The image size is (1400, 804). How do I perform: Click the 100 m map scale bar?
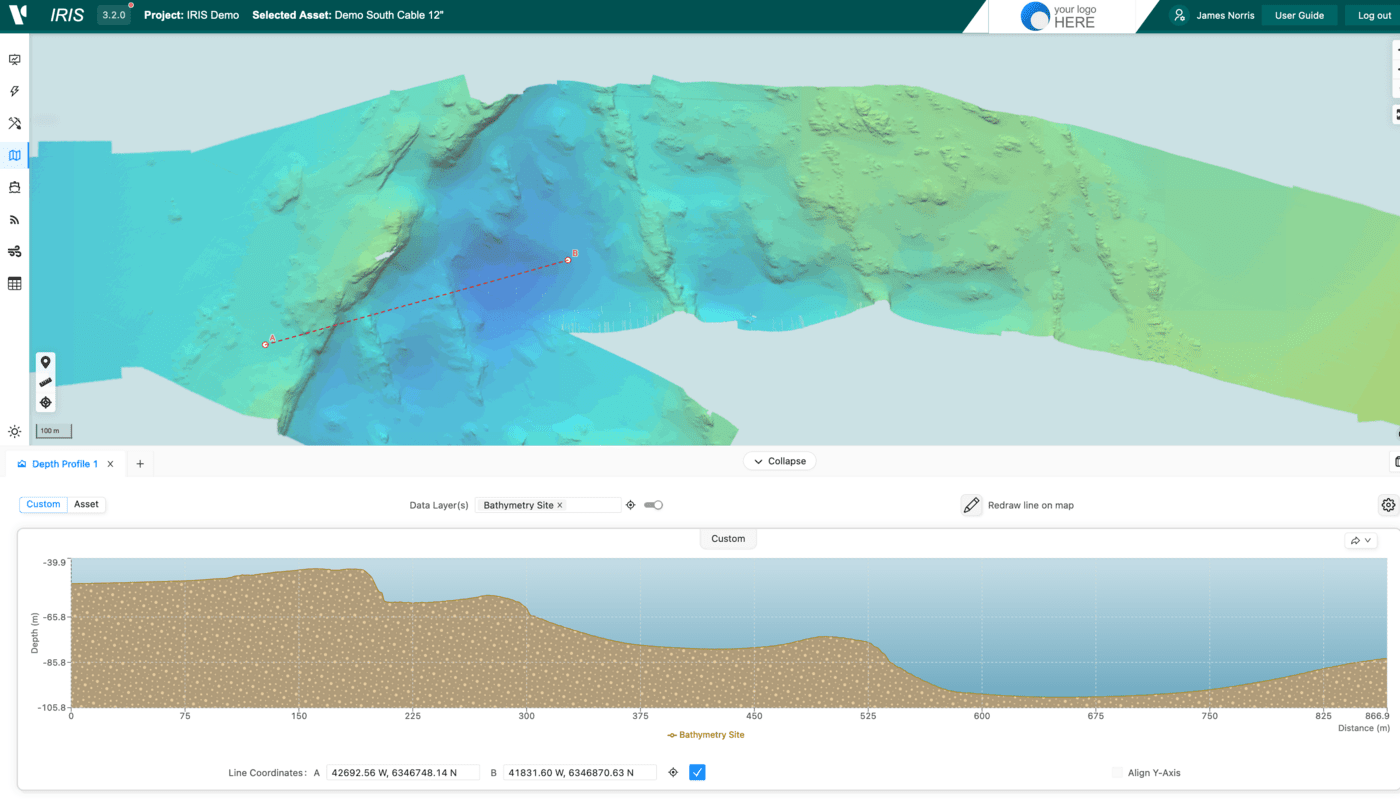point(54,431)
